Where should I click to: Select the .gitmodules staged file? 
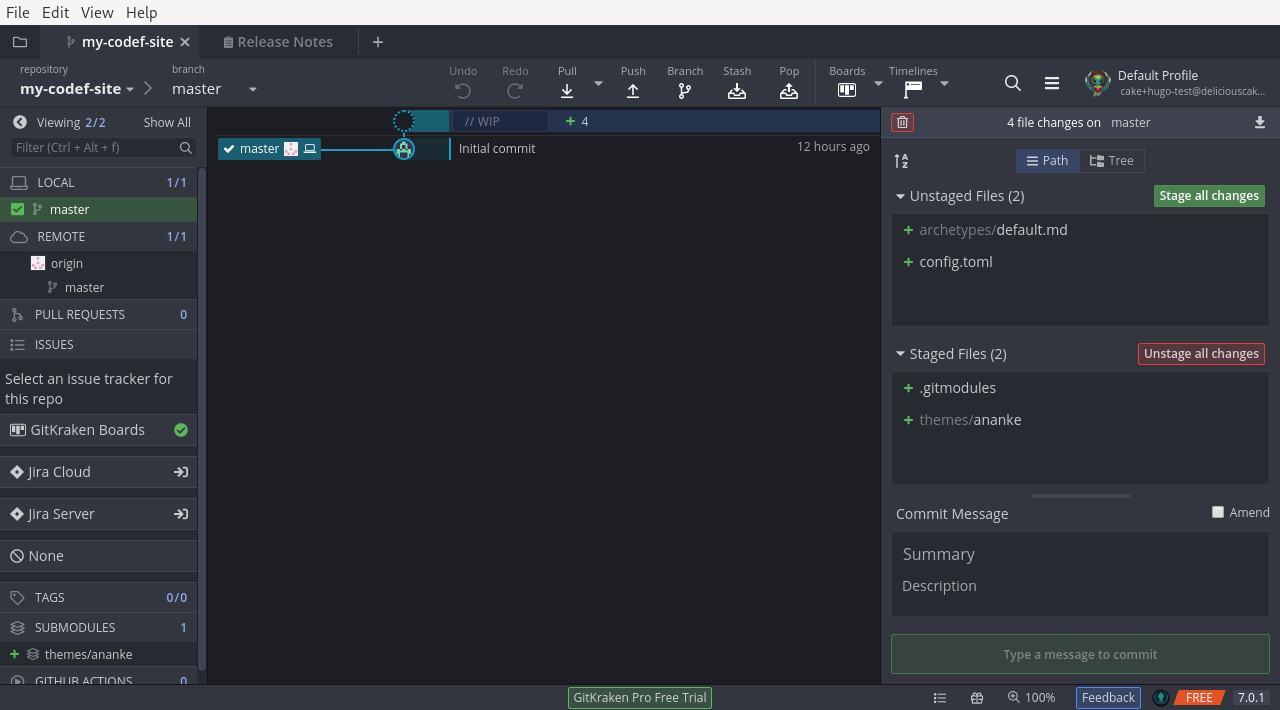1080,388
